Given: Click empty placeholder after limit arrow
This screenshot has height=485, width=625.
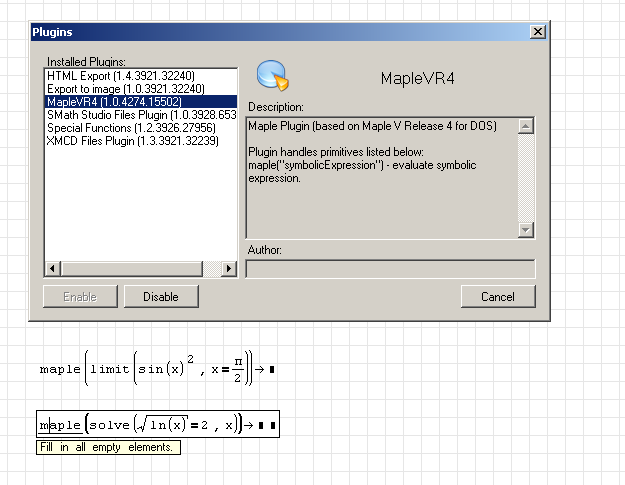Looking at the screenshot, I should [x=272, y=370].
